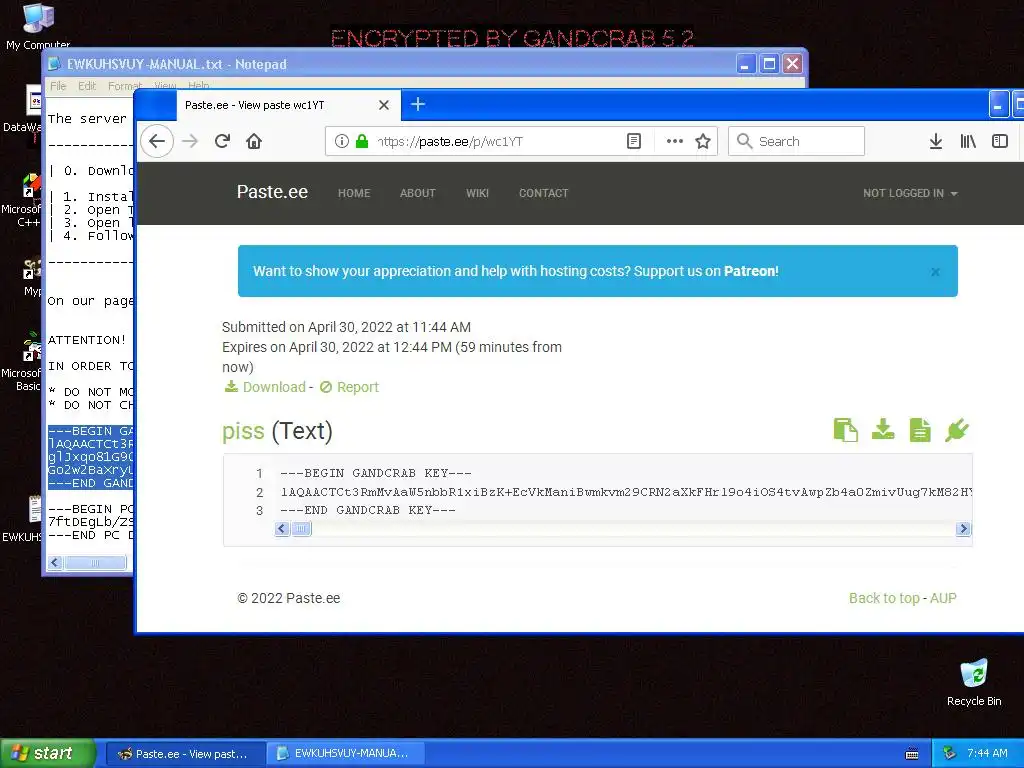Open a new browser tab
Screen dimensions: 1024x768
pos(418,104)
